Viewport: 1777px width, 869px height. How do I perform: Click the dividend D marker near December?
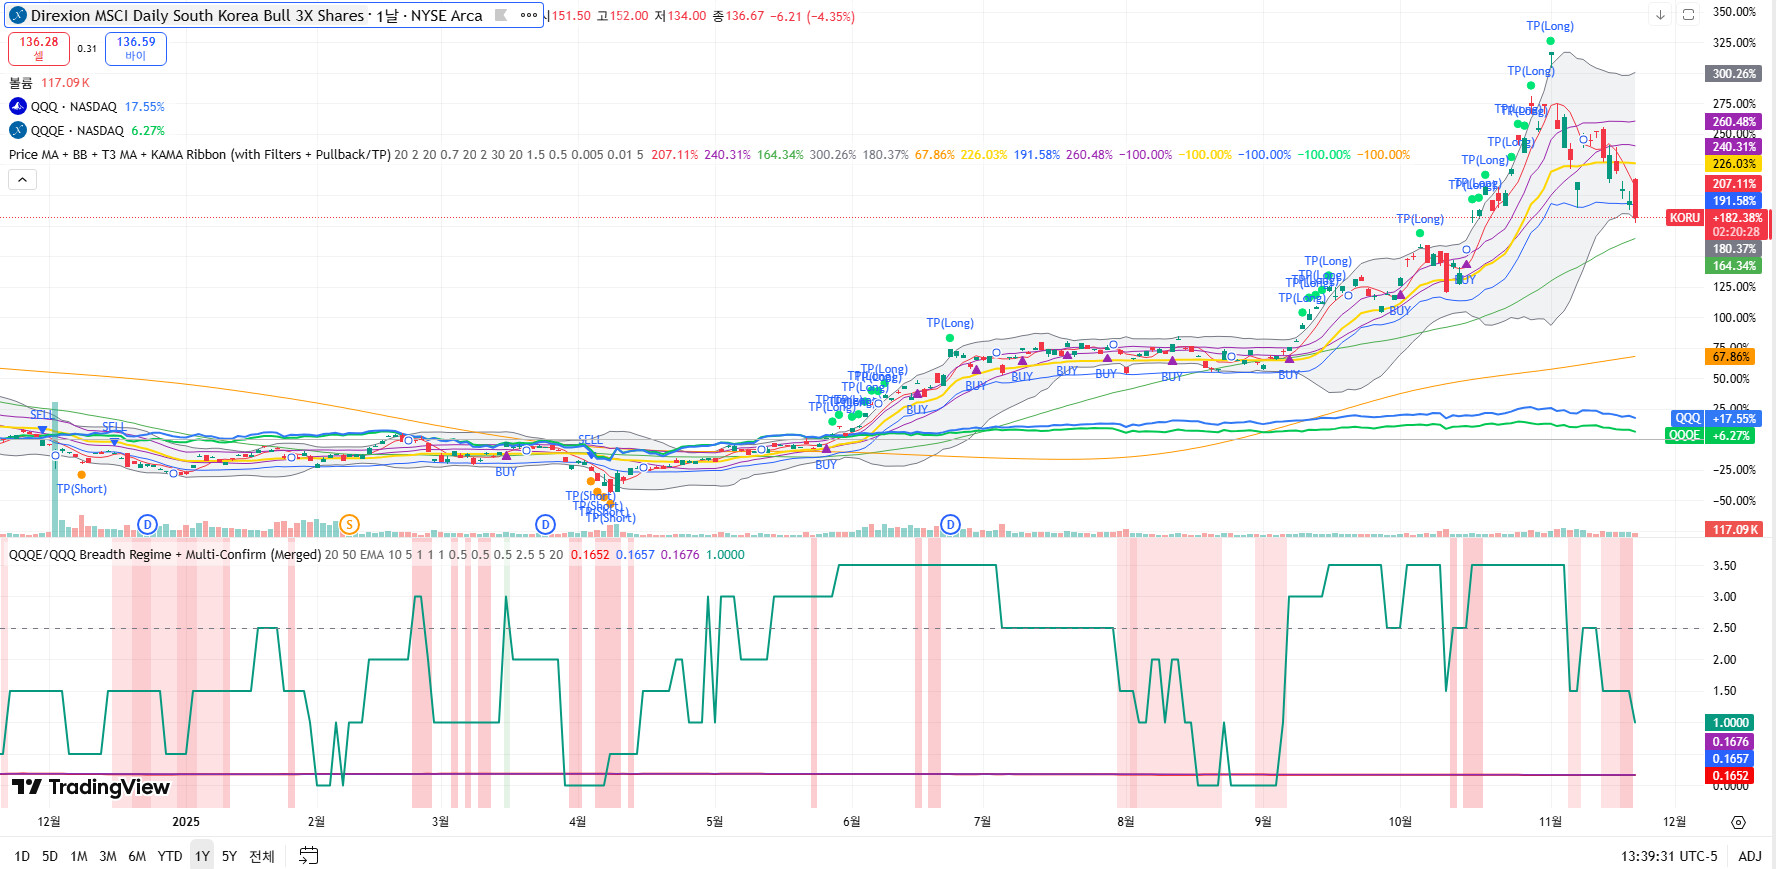pyautogui.click(x=148, y=524)
